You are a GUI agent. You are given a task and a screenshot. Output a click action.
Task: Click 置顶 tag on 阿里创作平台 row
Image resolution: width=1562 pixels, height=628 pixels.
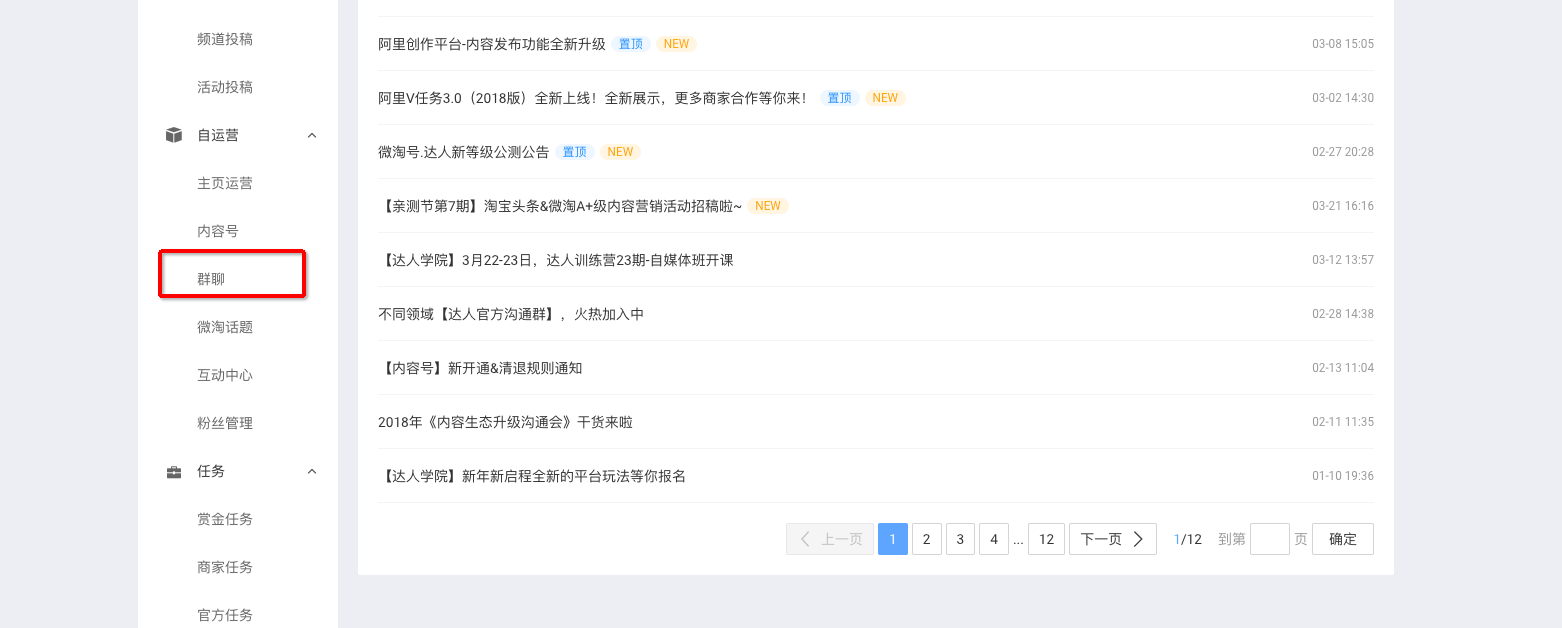631,44
